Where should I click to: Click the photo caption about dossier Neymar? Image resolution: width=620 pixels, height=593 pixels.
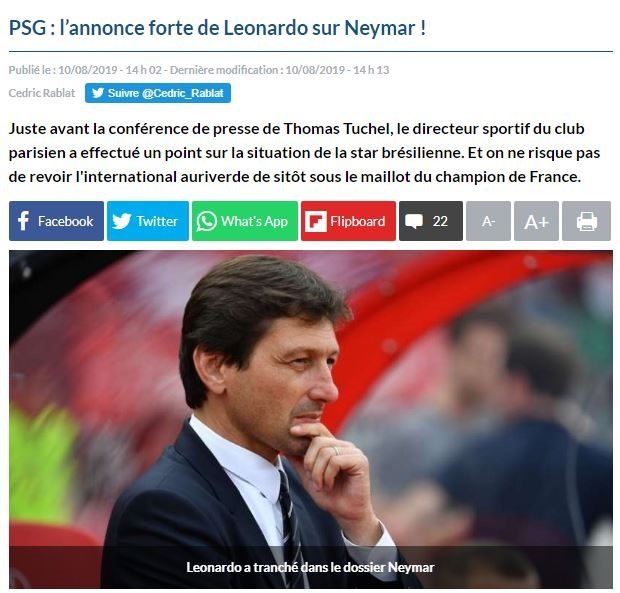tap(310, 567)
